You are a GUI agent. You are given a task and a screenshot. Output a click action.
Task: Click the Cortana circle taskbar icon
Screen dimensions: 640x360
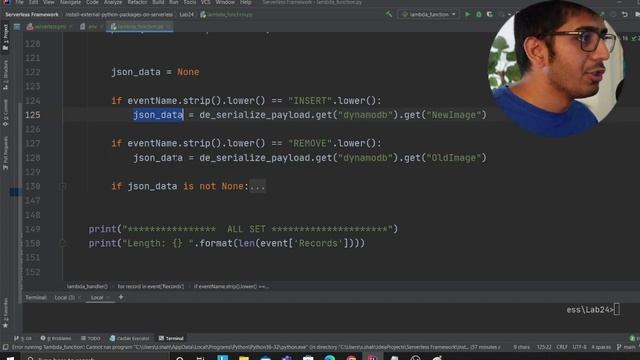coord(180,358)
